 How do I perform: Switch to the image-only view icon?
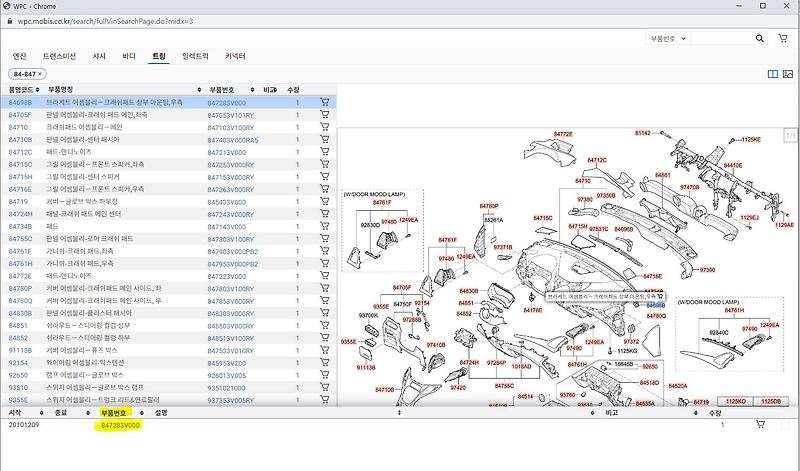788,74
